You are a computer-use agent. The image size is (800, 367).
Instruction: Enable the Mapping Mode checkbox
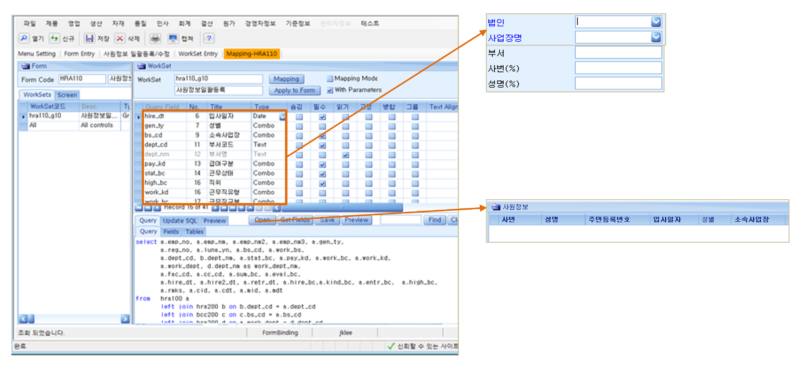coord(330,79)
